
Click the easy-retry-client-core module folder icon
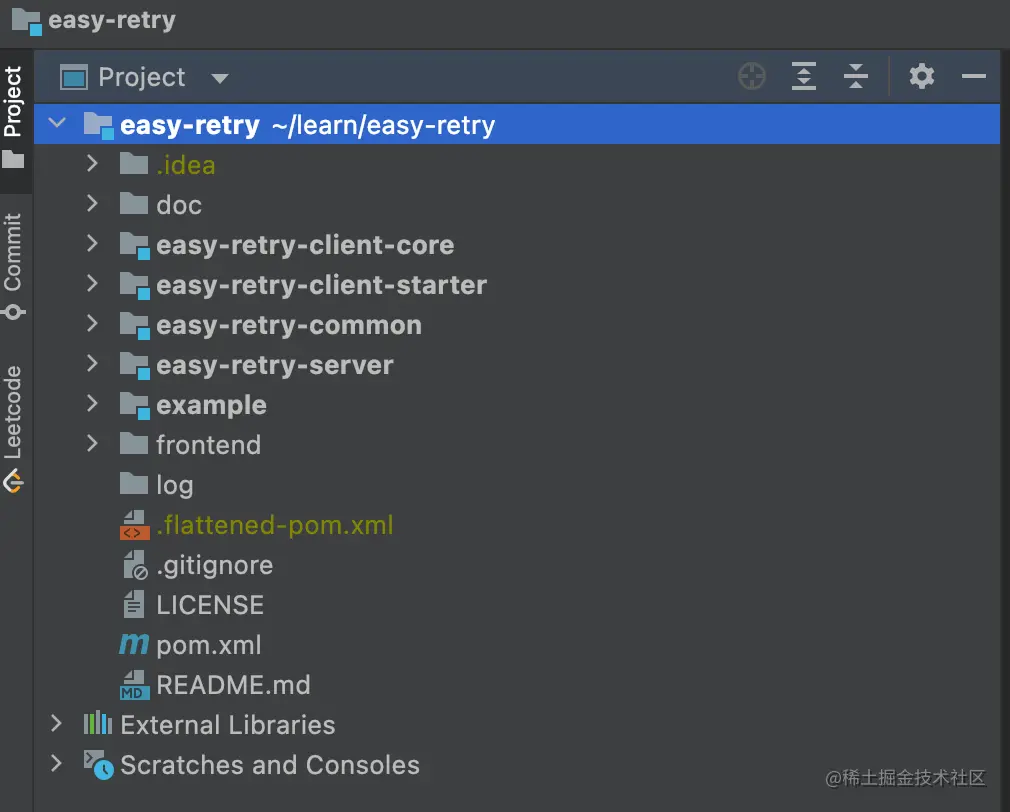click(x=135, y=245)
